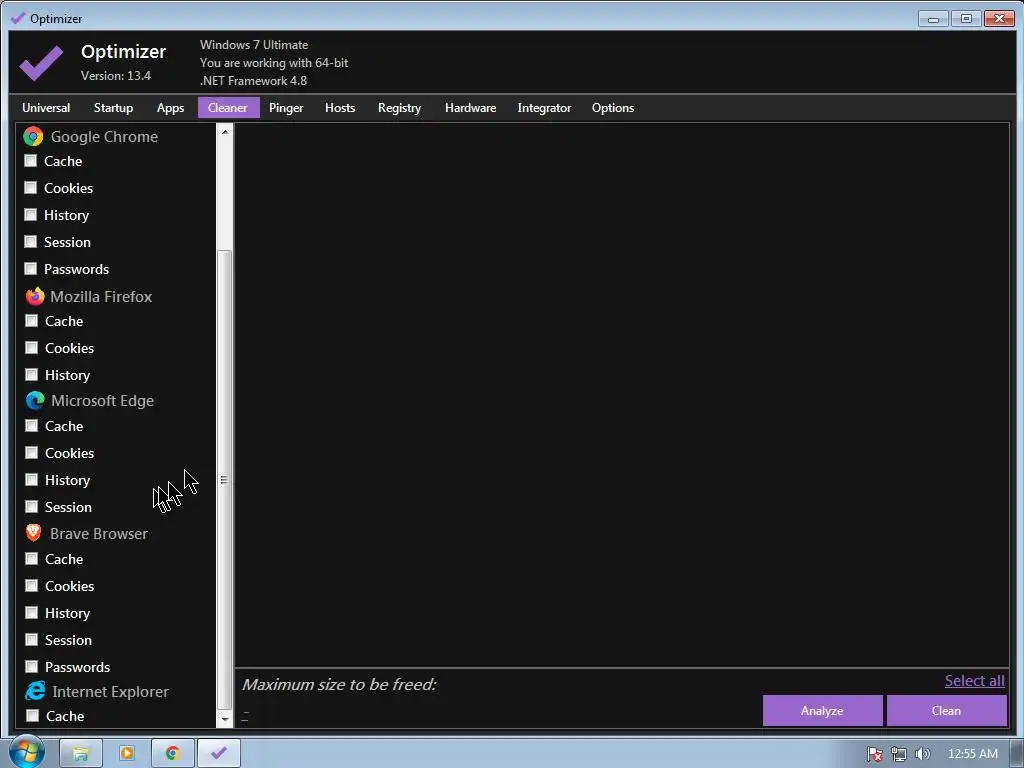The height and width of the screenshot is (768, 1024).
Task: Click the Select all link
Action: pyautogui.click(x=974, y=680)
